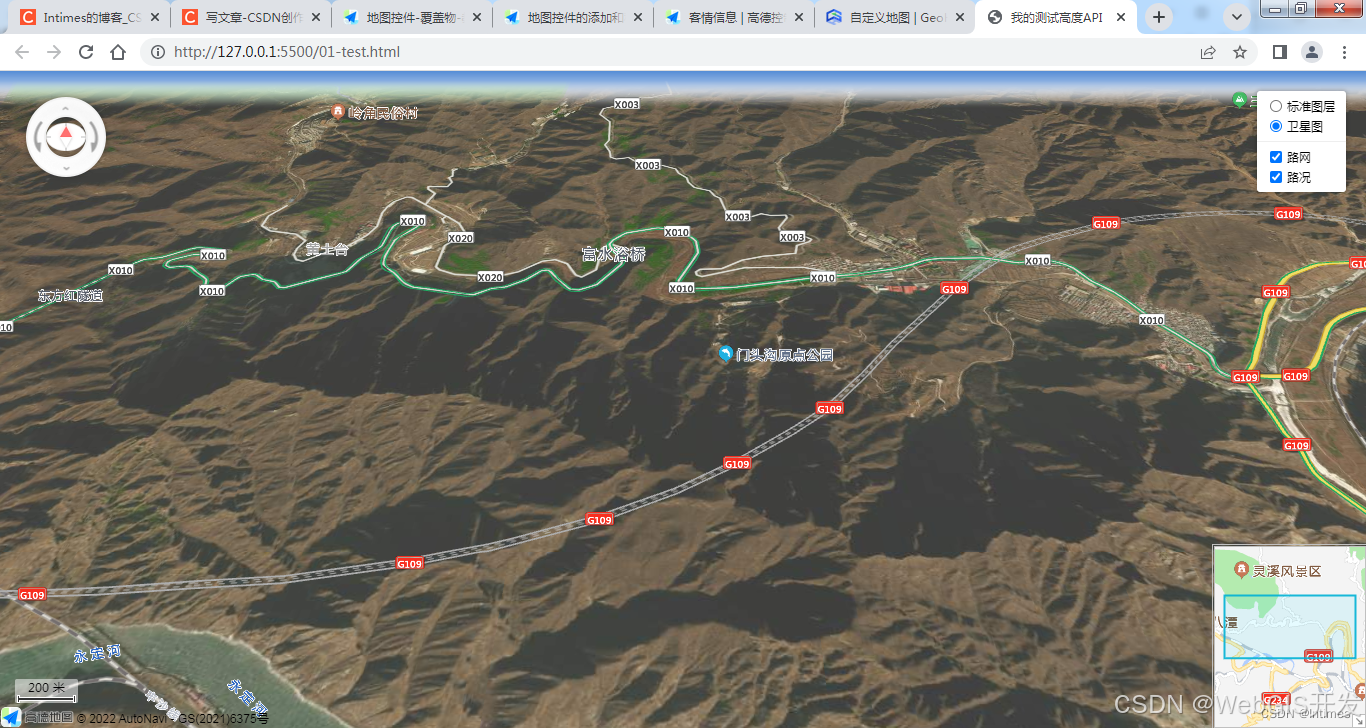The image size is (1366, 728).
Task: Close the 写文章-CSDN创作 tab
Action: [x=316, y=17]
